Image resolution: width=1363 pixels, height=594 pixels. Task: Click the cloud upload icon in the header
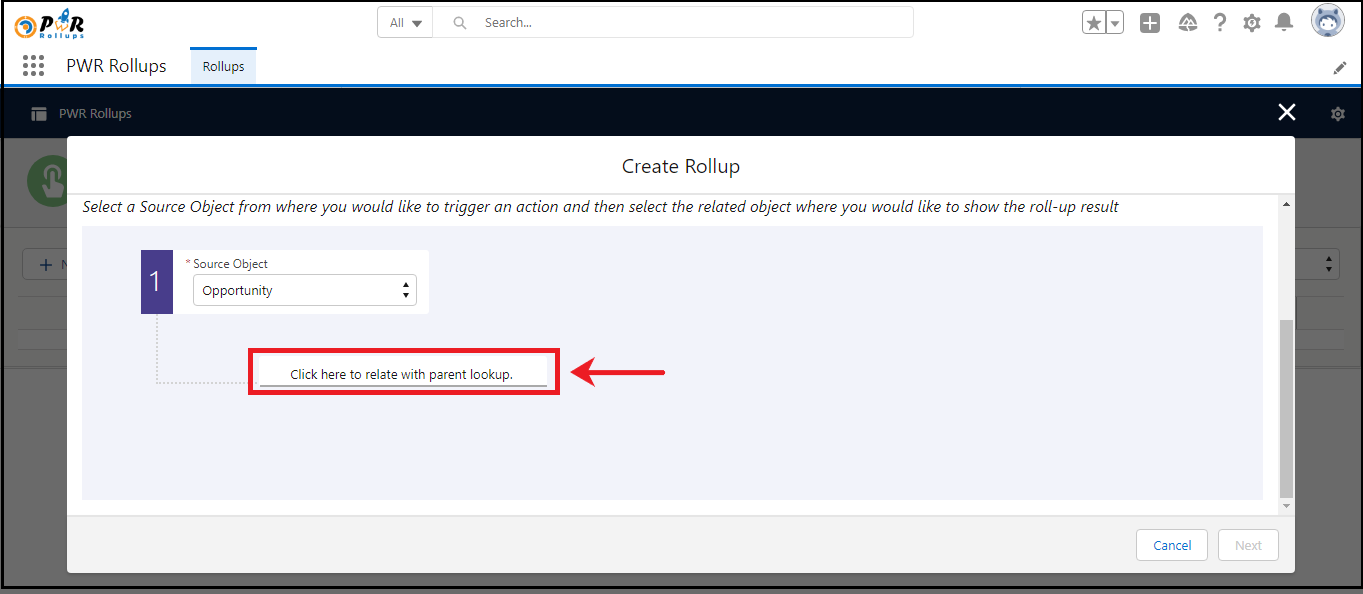tap(1187, 22)
